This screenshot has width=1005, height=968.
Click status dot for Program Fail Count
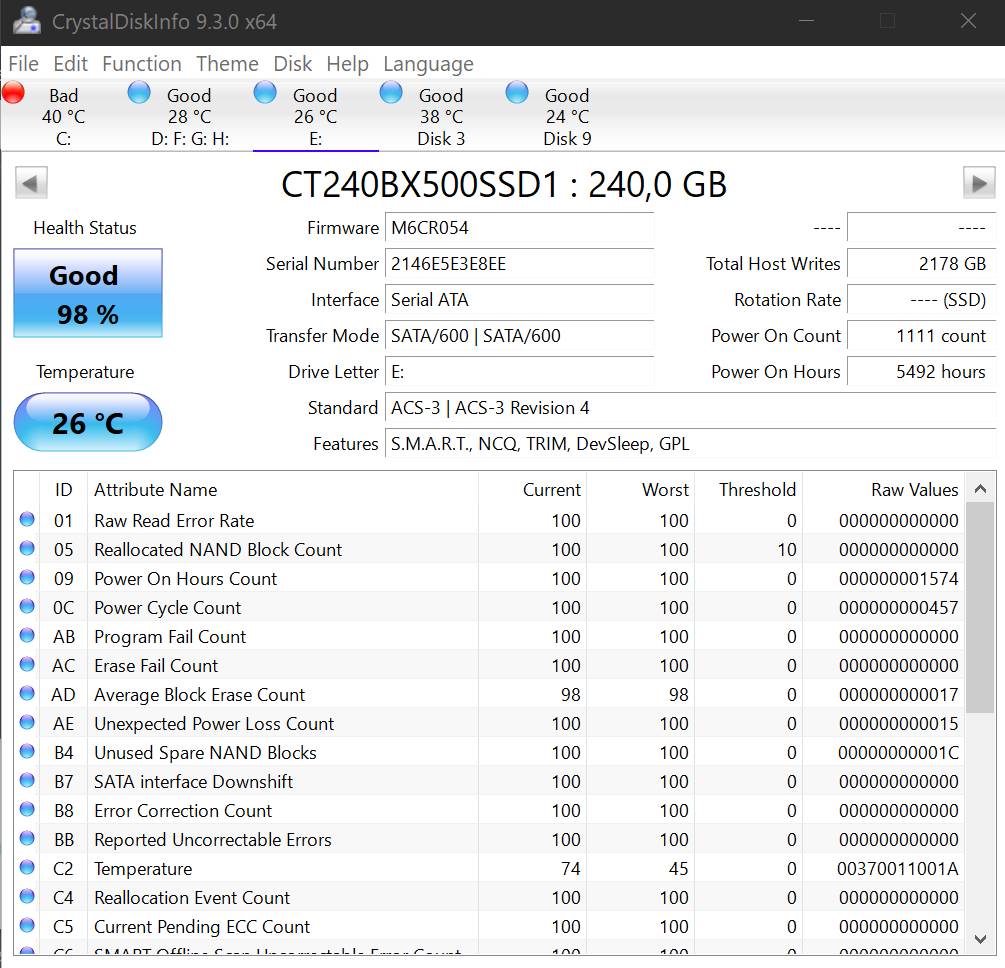(27, 635)
